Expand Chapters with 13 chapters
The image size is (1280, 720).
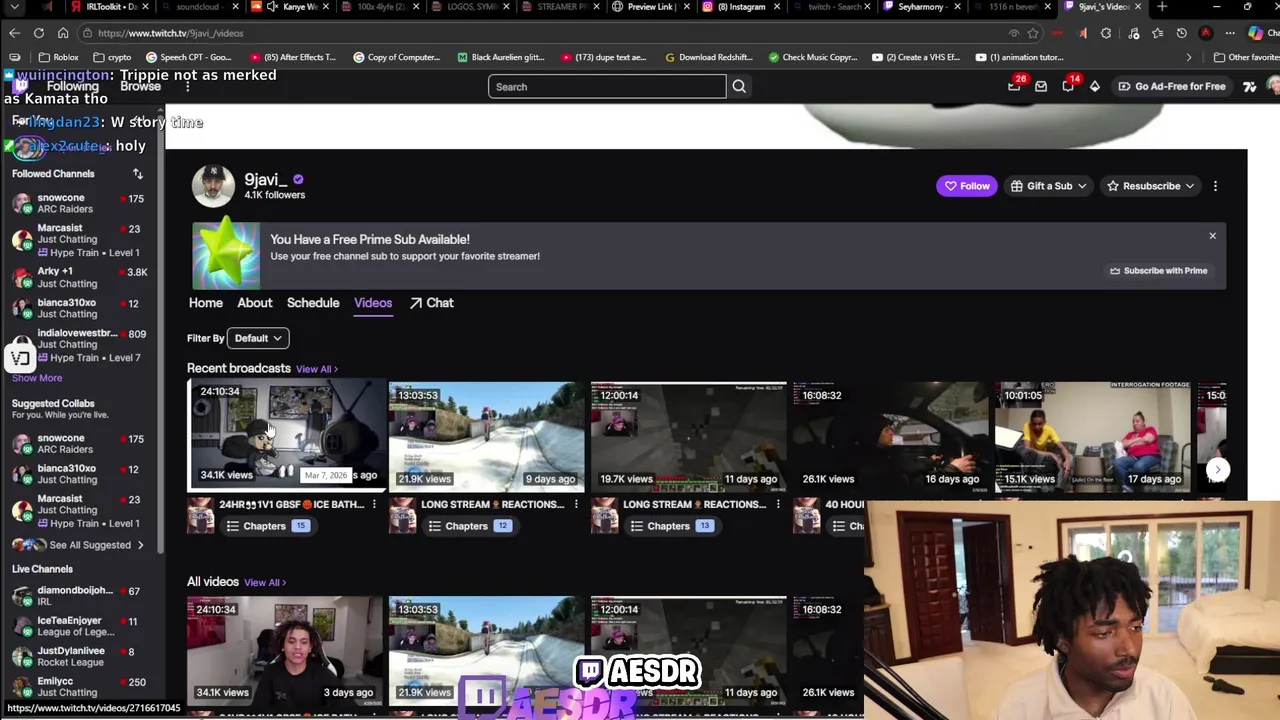(x=670, y=526)
